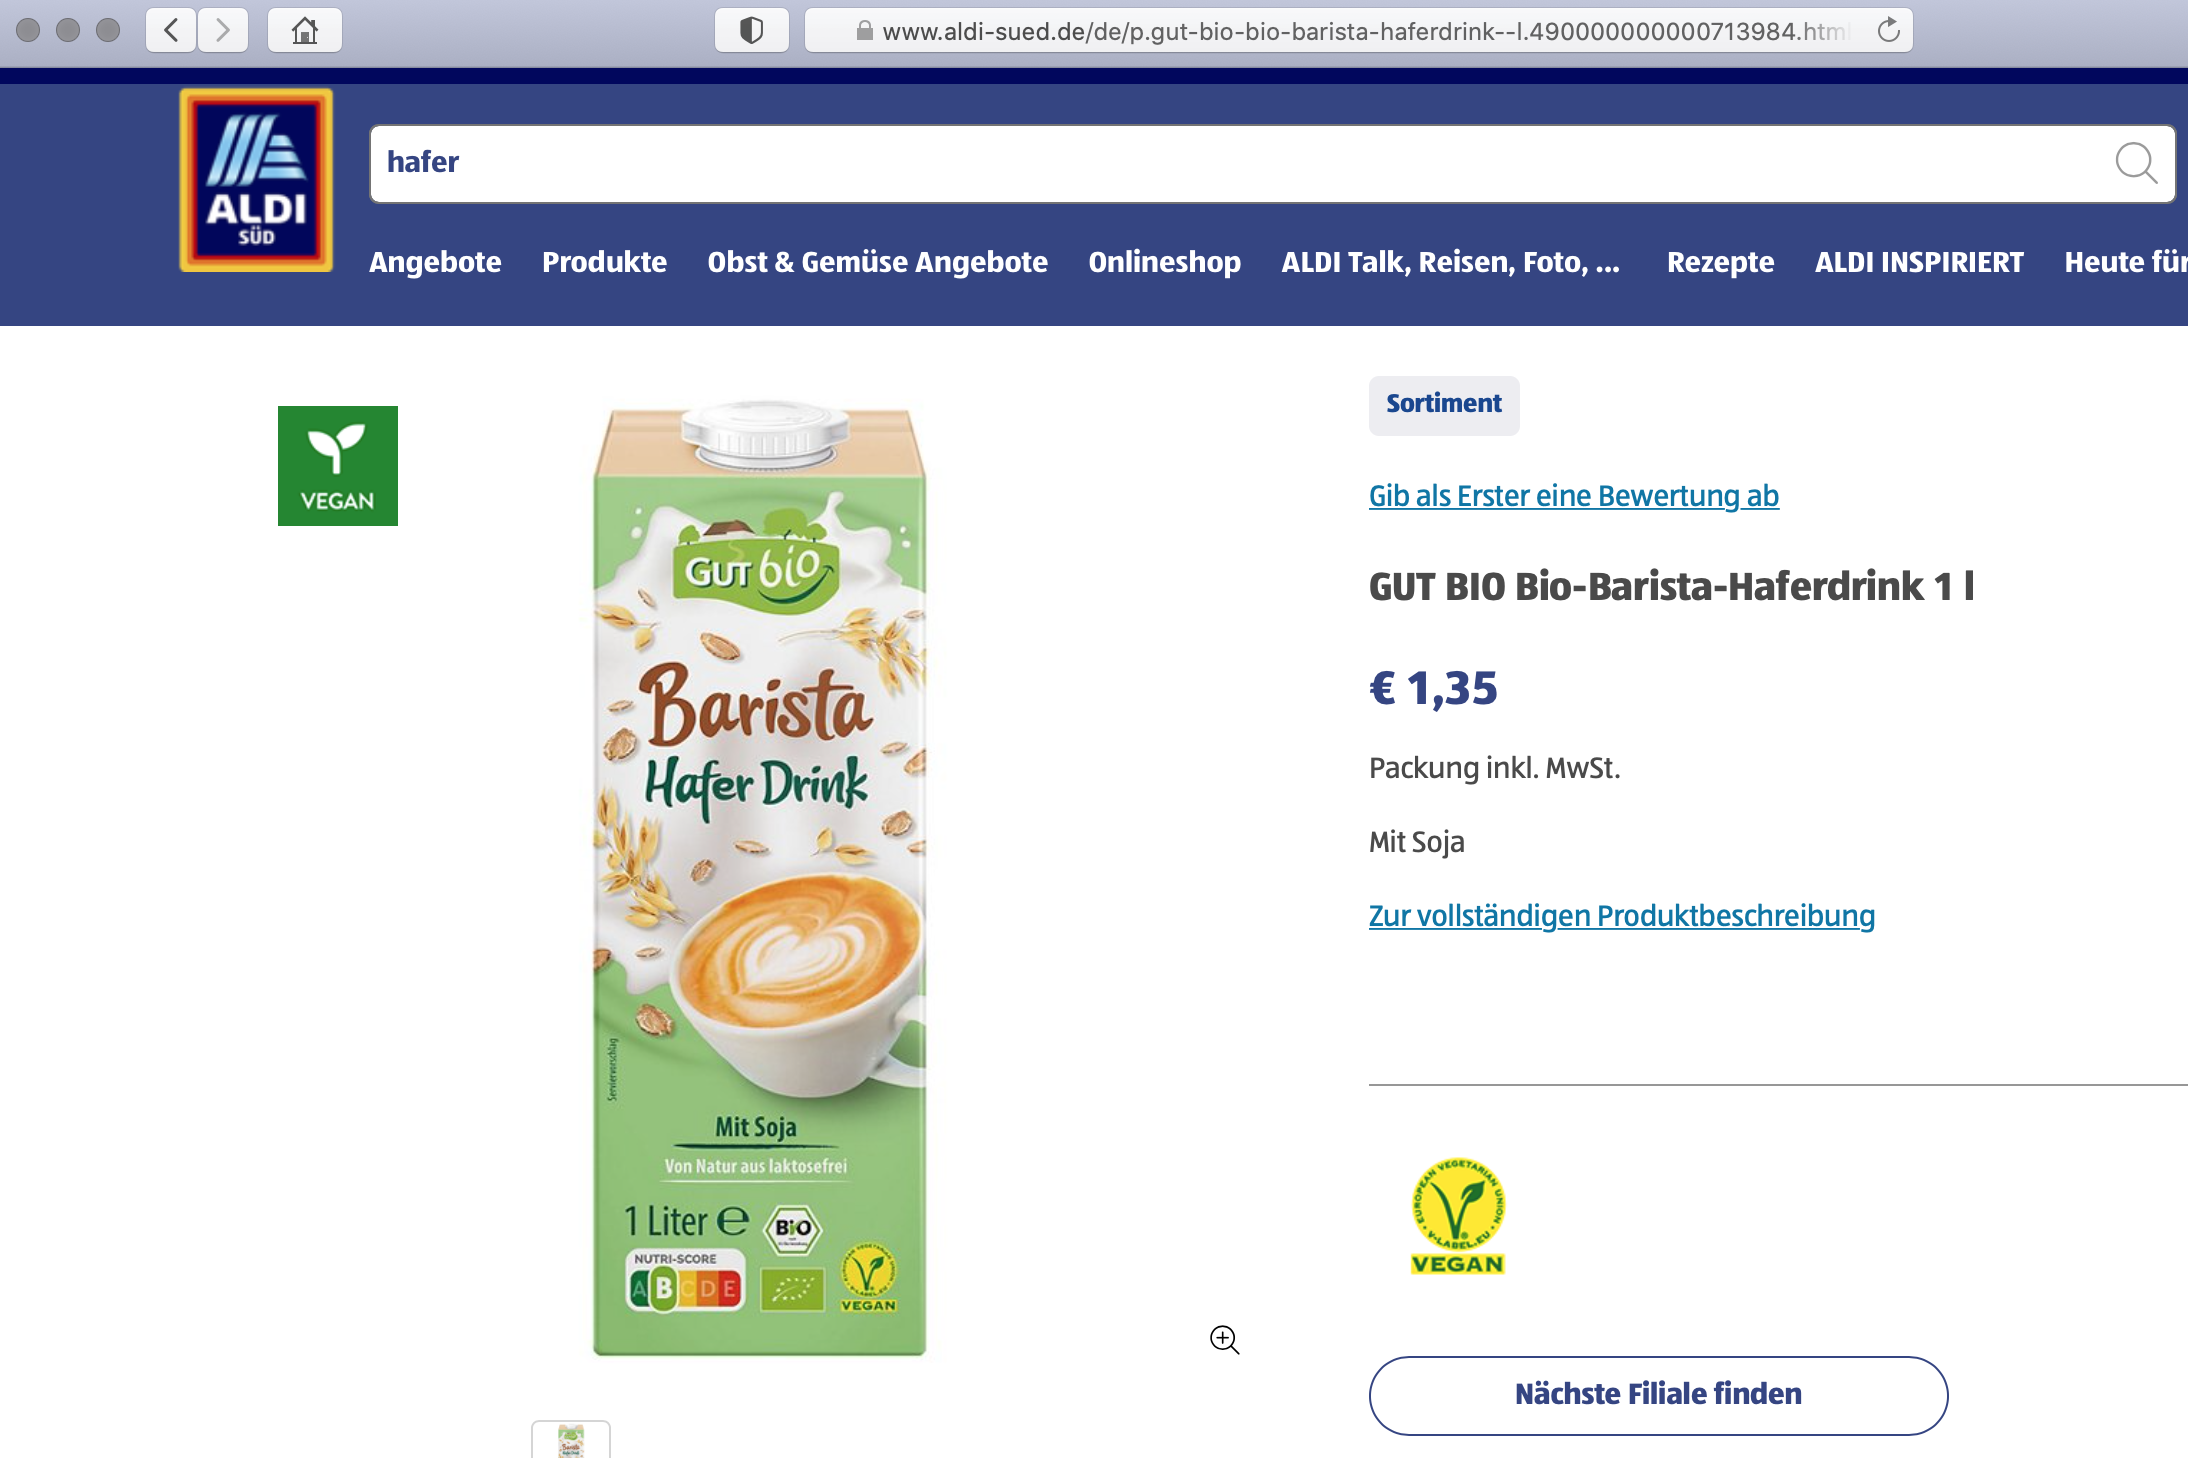Click the search magnifier icon
This screenshot has width=2188, height=1458.
(x=2135, y=163)
